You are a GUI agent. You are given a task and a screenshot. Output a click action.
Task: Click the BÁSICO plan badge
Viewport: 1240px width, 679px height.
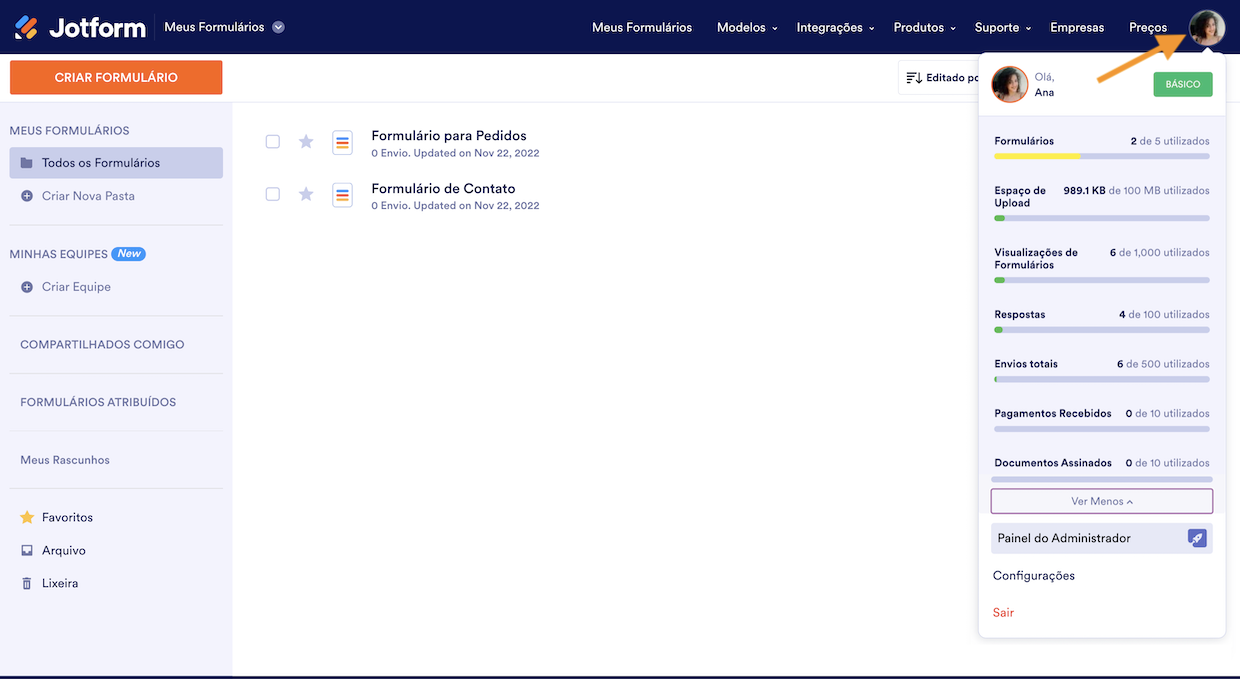point(1183,84)
